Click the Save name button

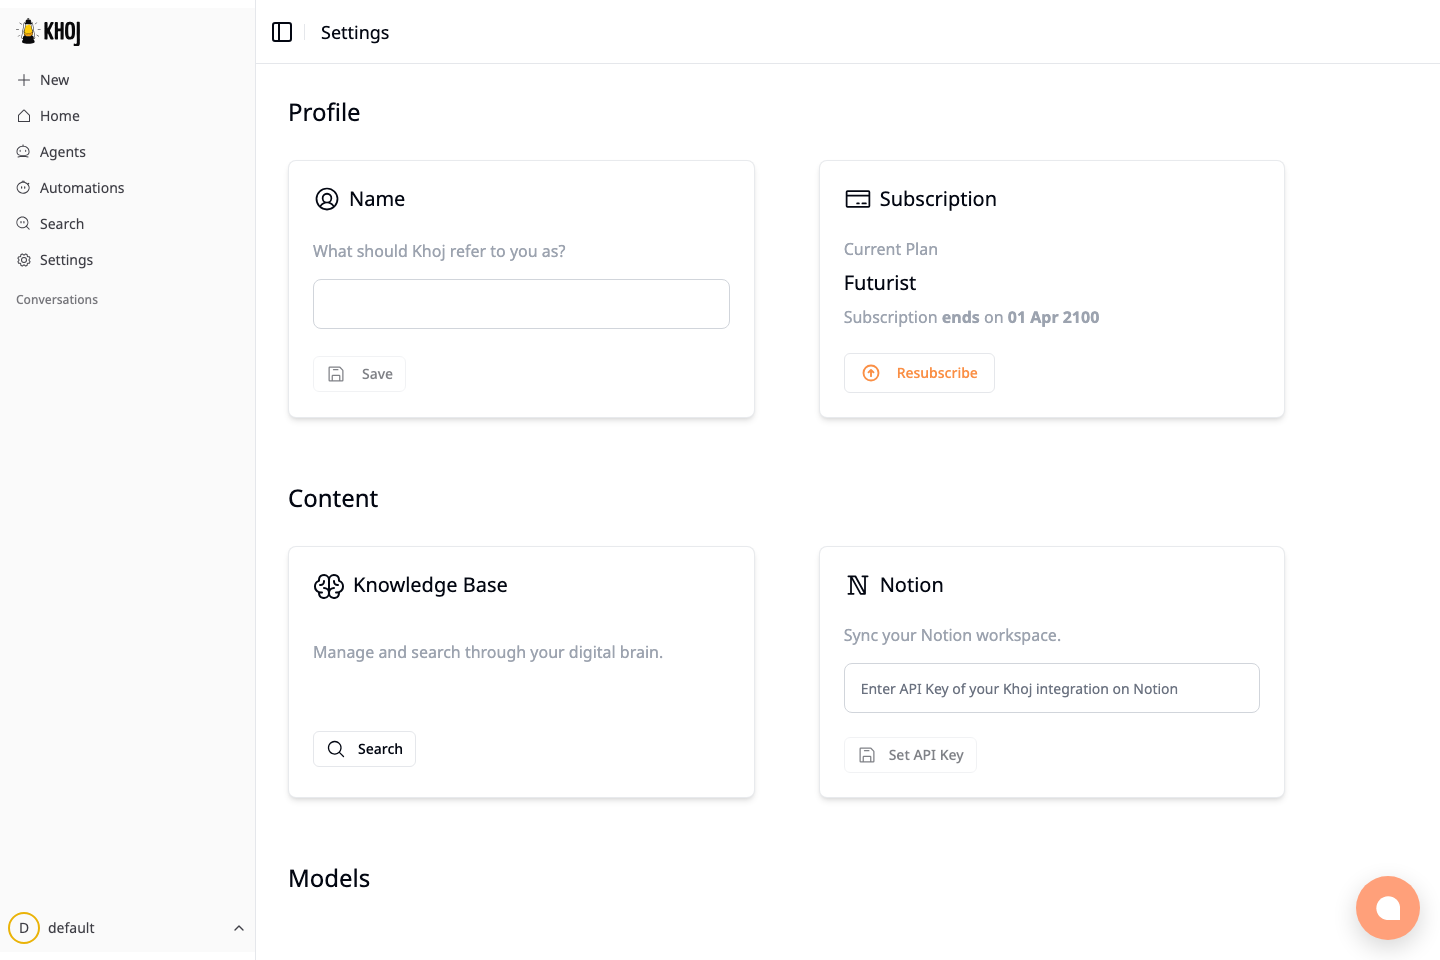click(x=359, y=374)
